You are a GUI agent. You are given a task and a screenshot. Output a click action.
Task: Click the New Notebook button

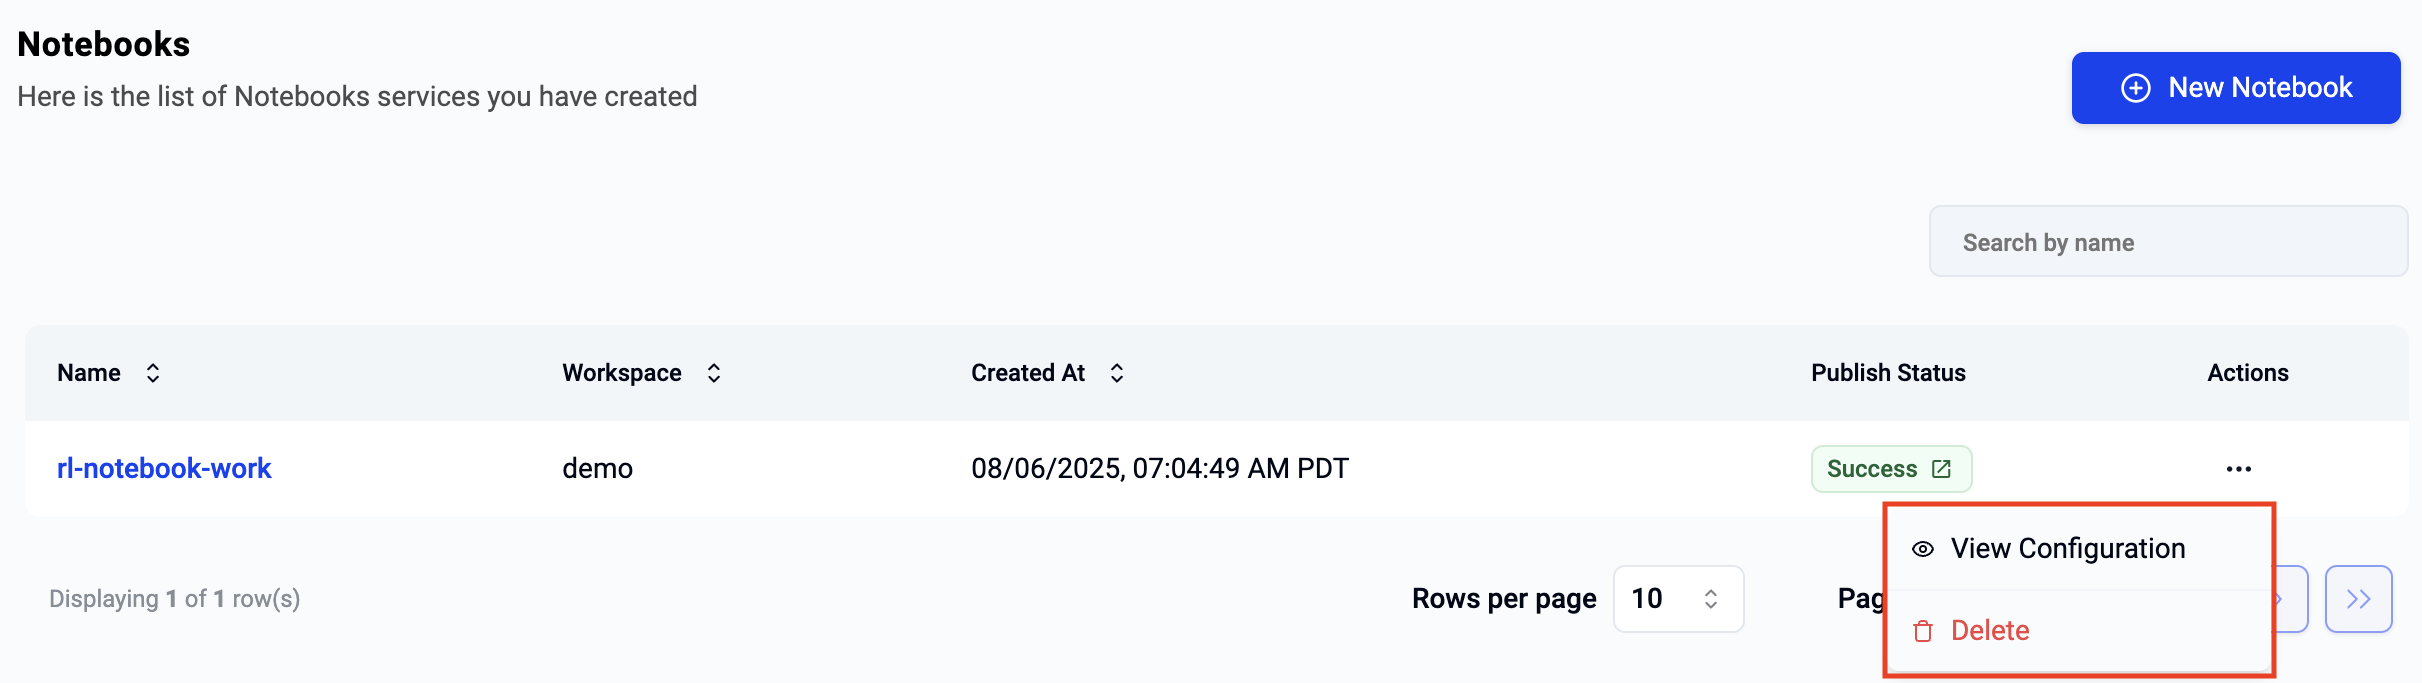coord(2235,88)
